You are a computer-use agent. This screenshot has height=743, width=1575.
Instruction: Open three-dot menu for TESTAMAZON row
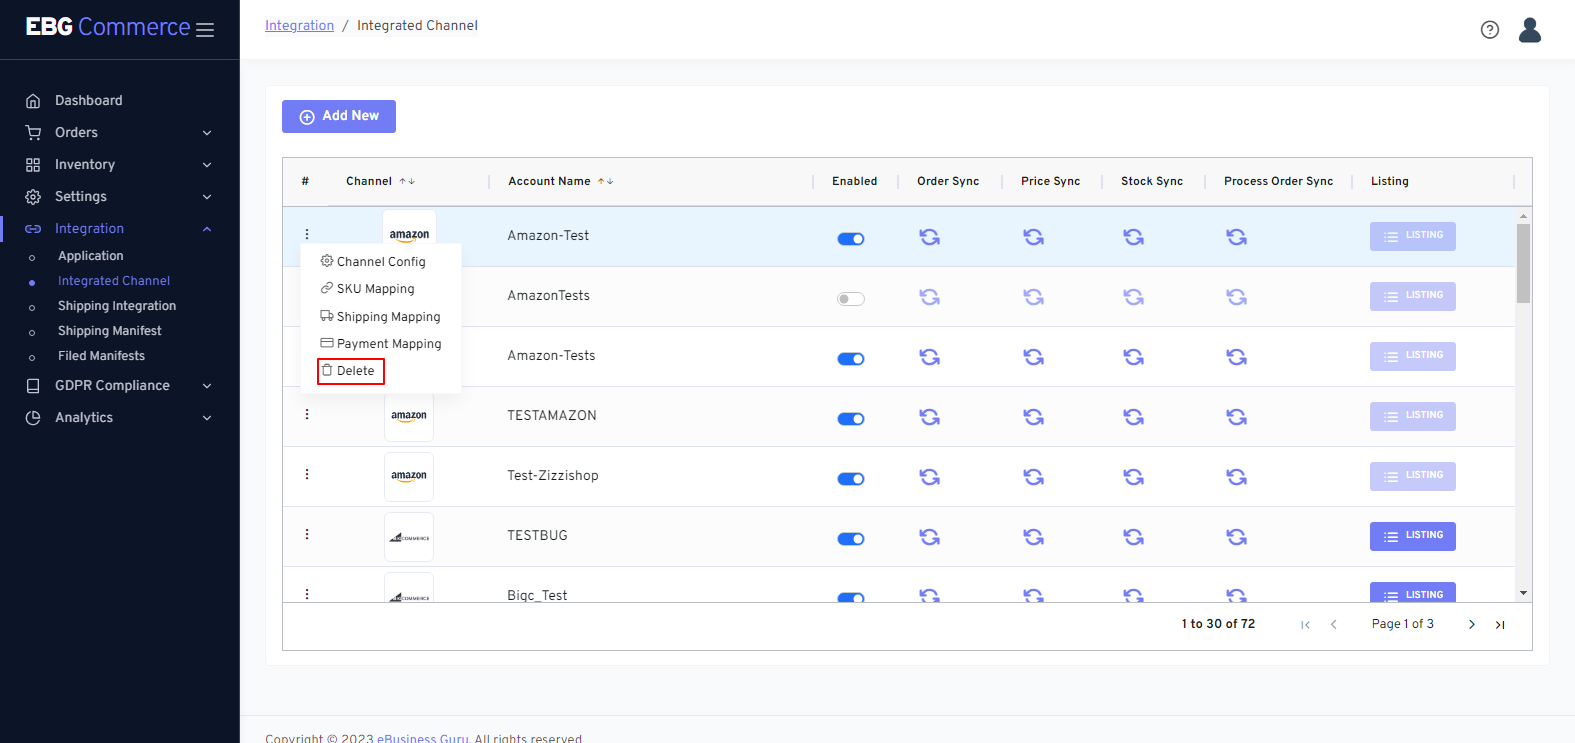pos(307,414)
